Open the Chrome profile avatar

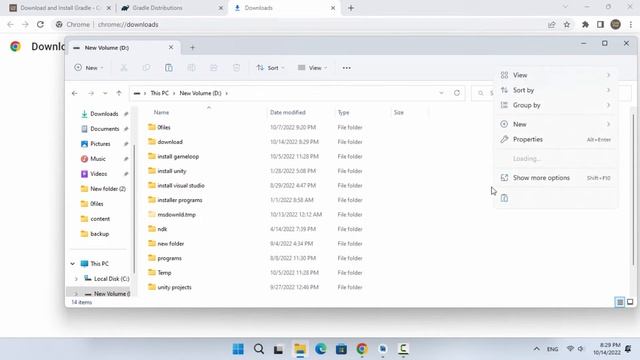[x=616, y=24]
